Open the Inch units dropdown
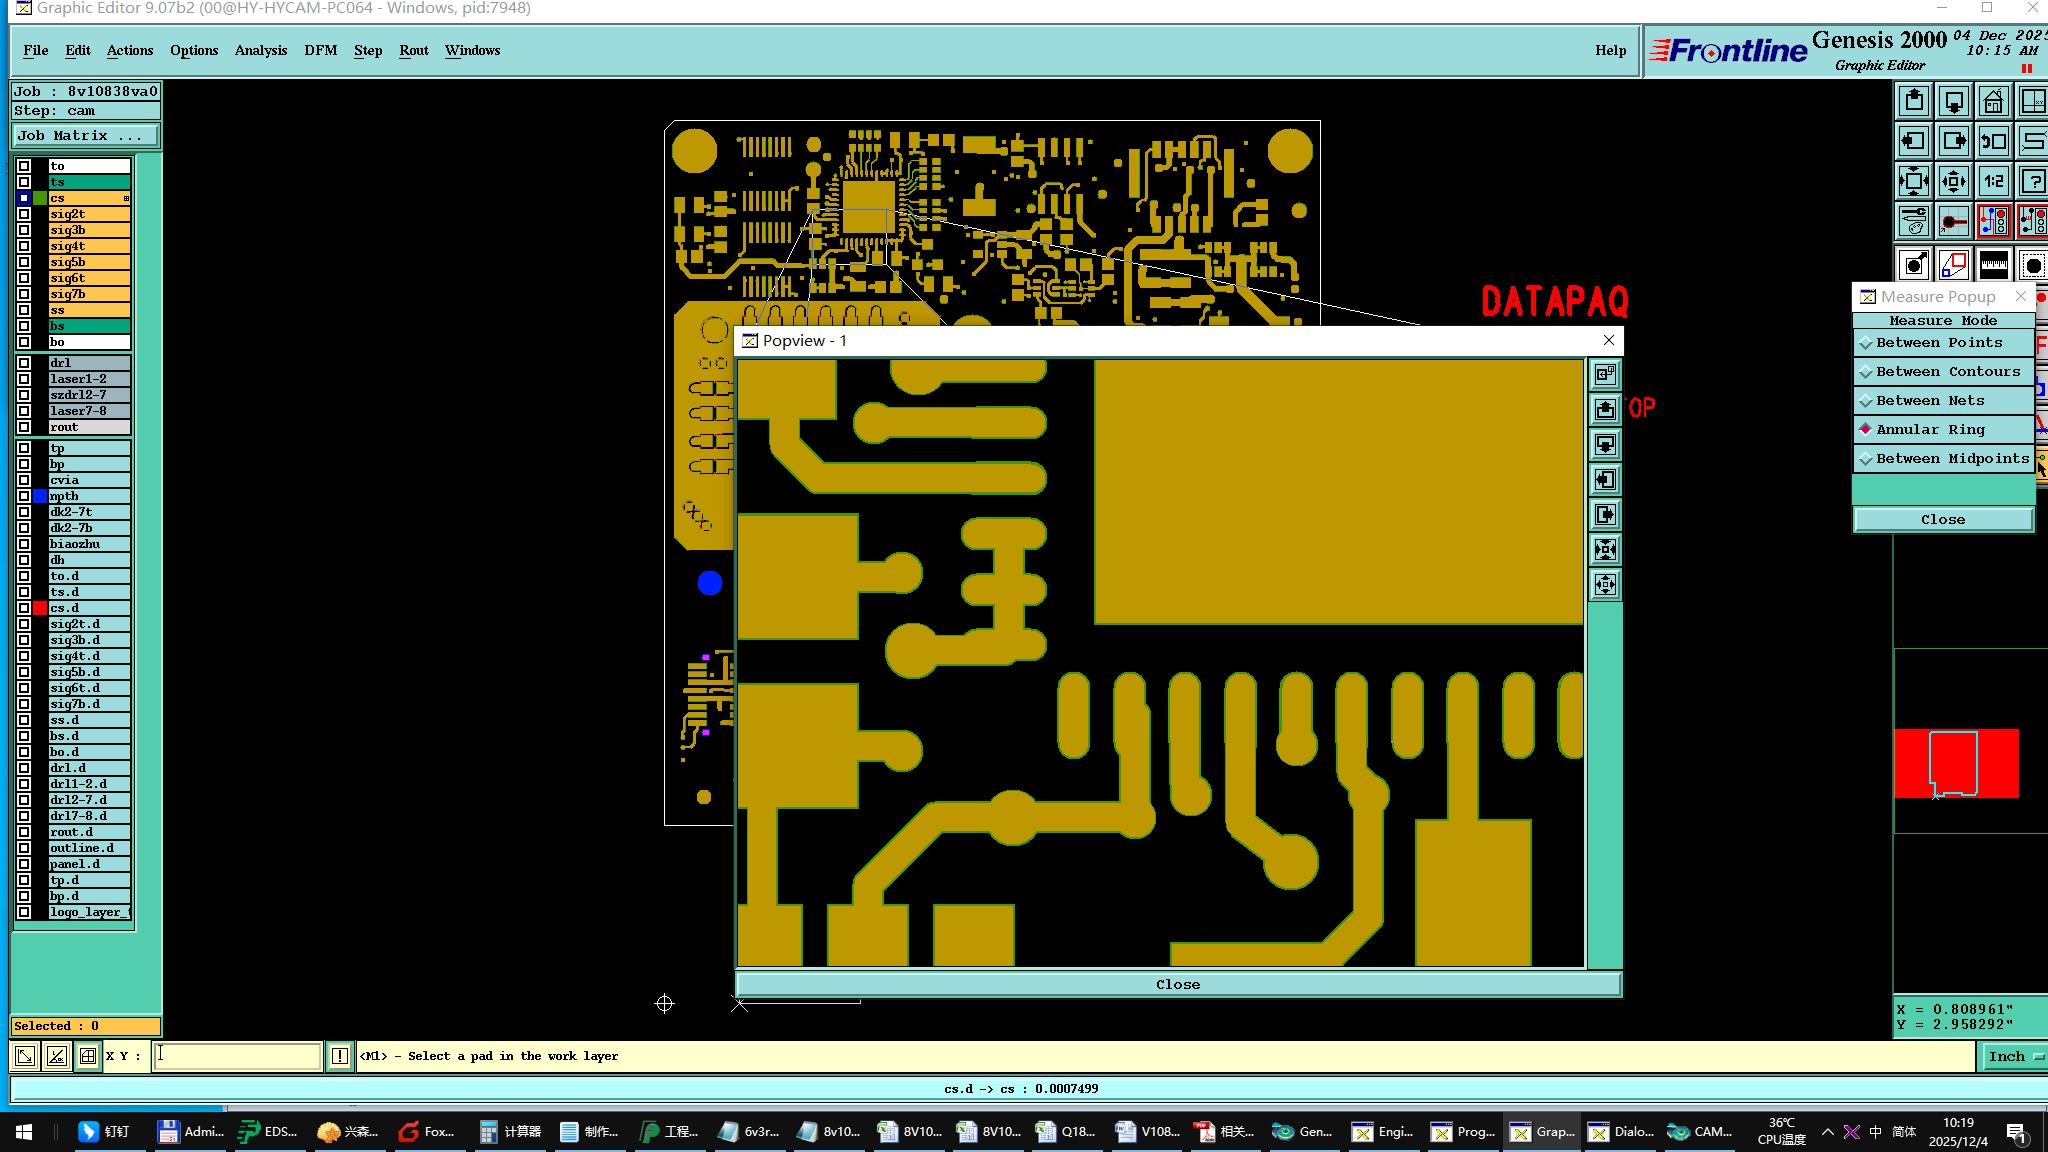This screenshot has height=1152, width=2048. click(2012, 1056)
